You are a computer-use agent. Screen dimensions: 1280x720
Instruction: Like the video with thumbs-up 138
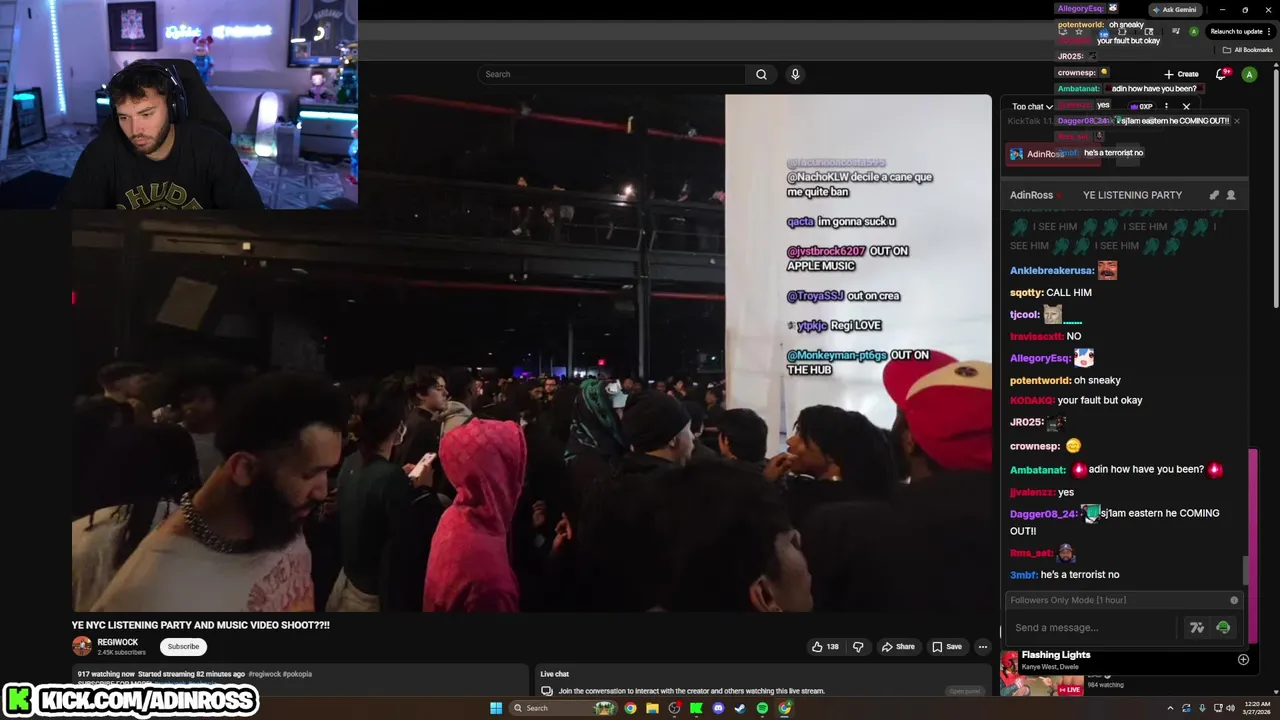point(825,647)
